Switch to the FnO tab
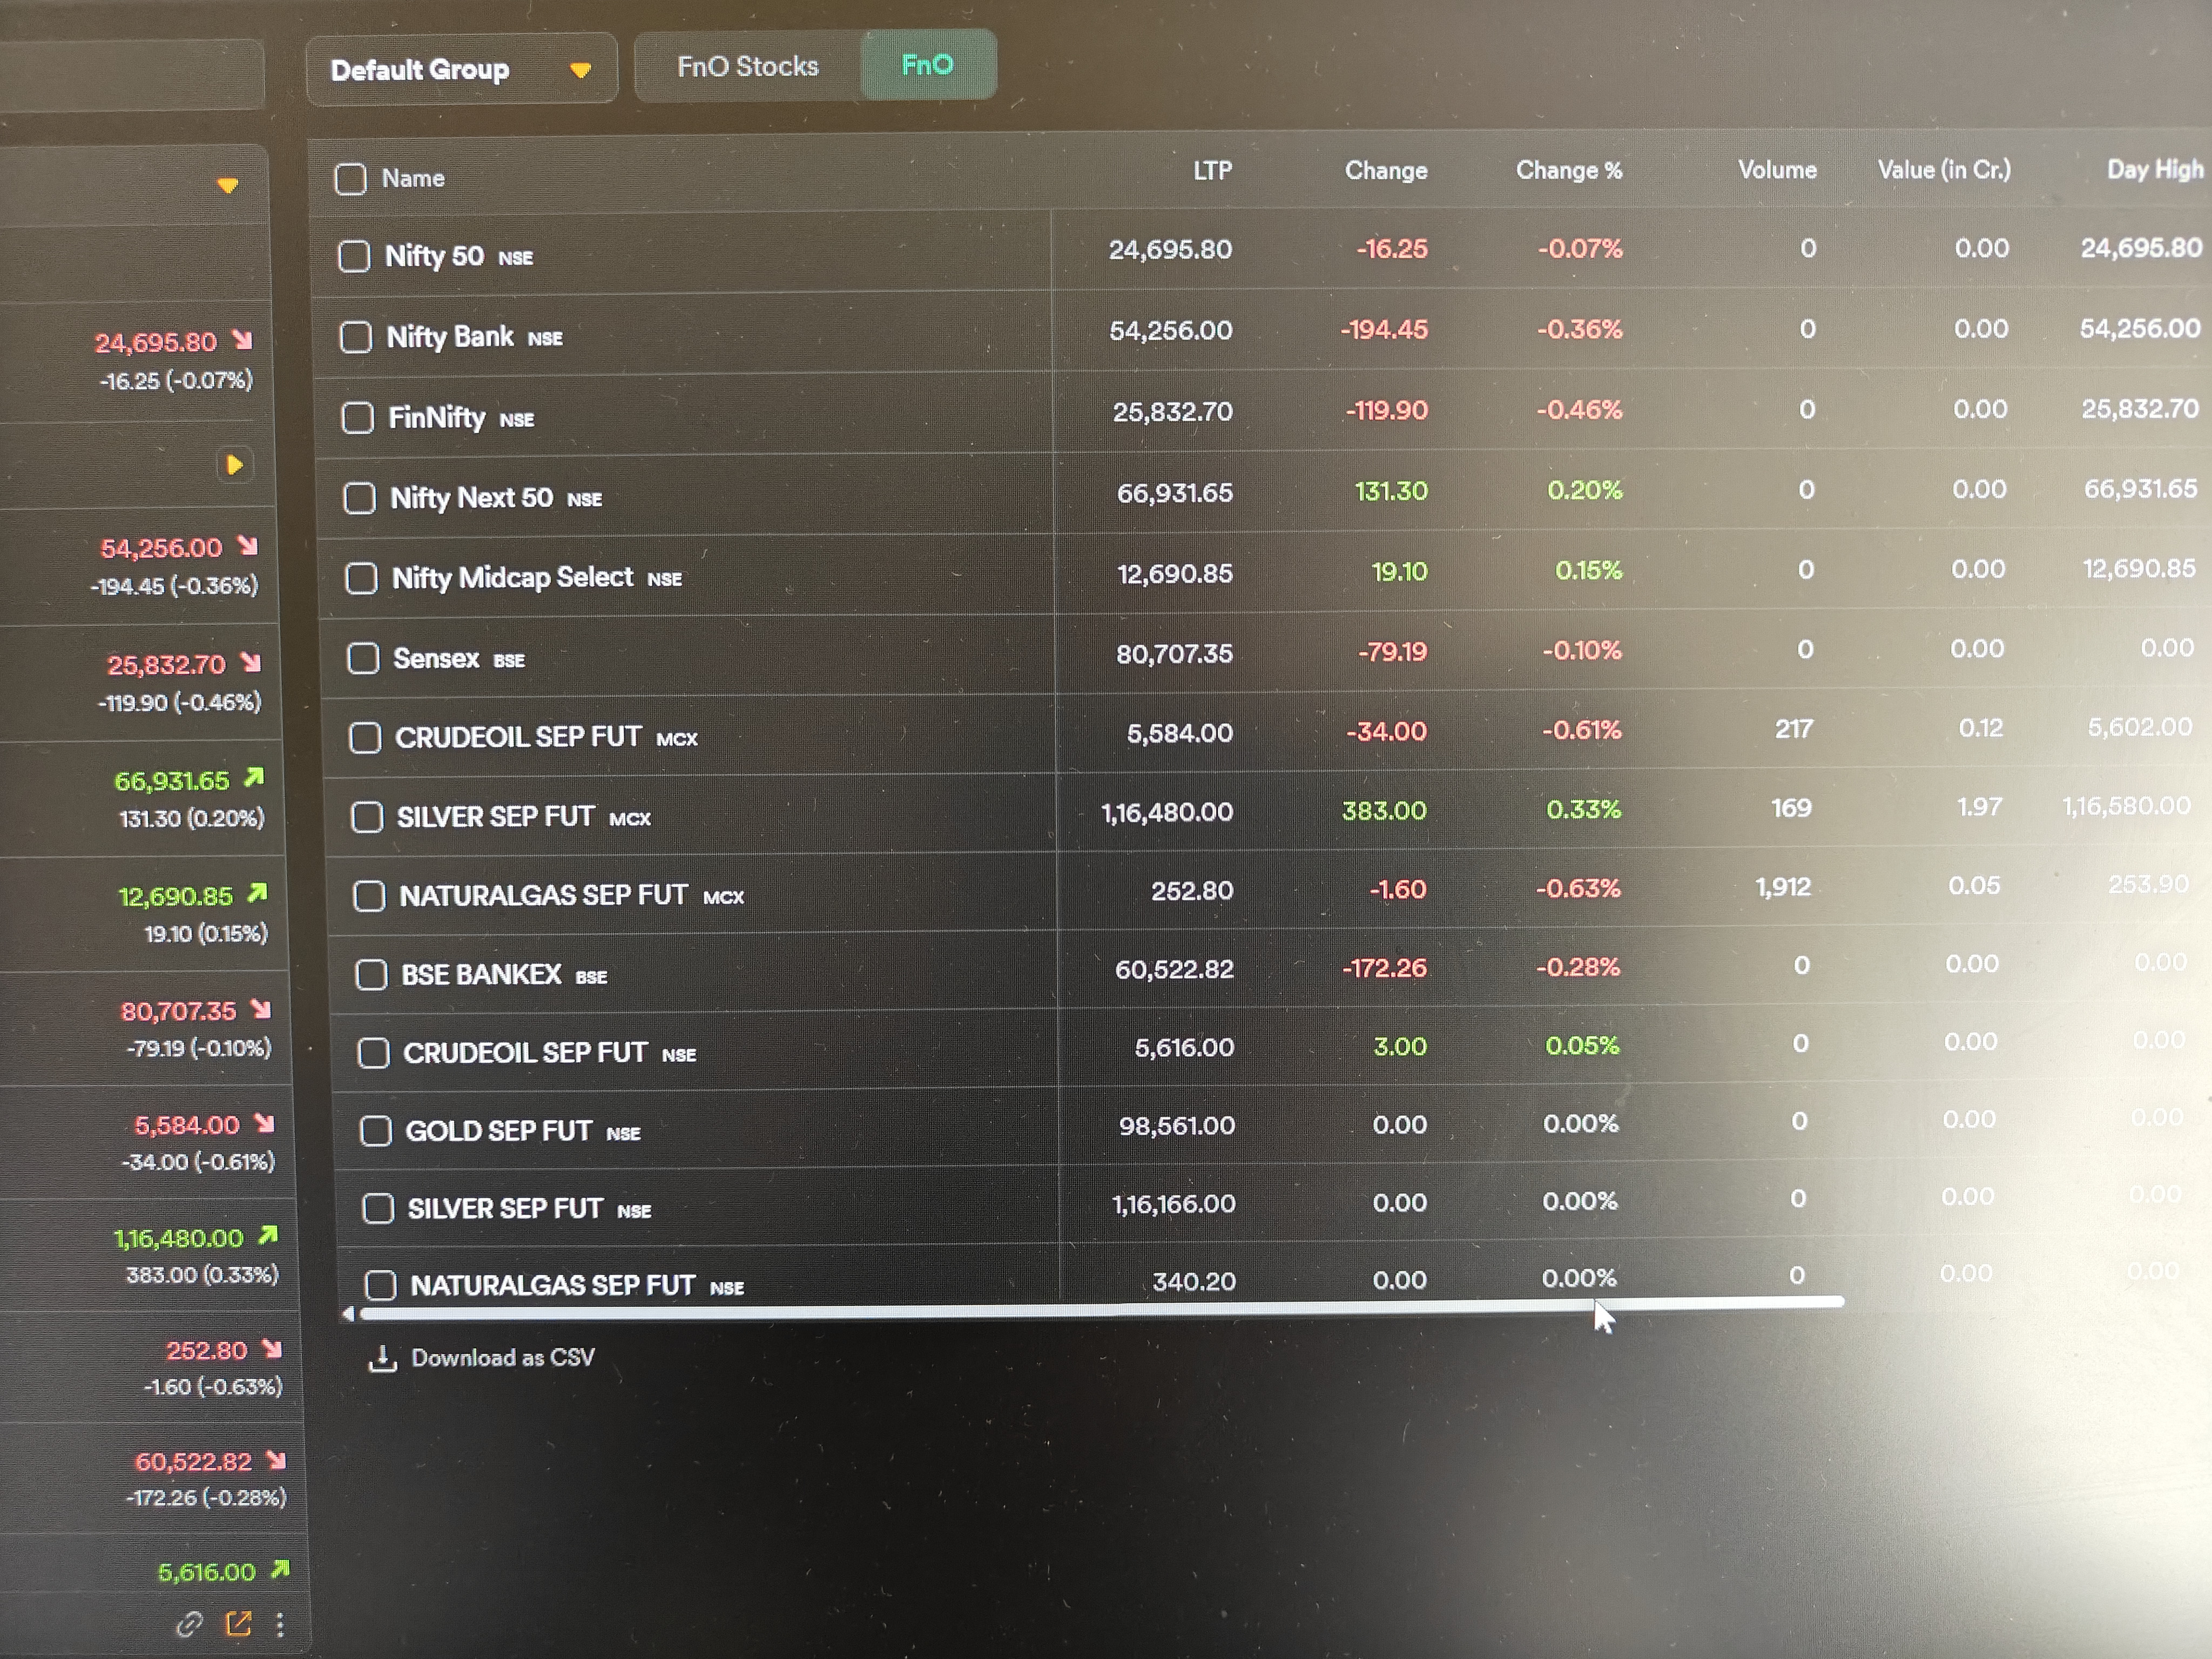This screenshot has width=2212, height=1659. [x=927, y=65]
